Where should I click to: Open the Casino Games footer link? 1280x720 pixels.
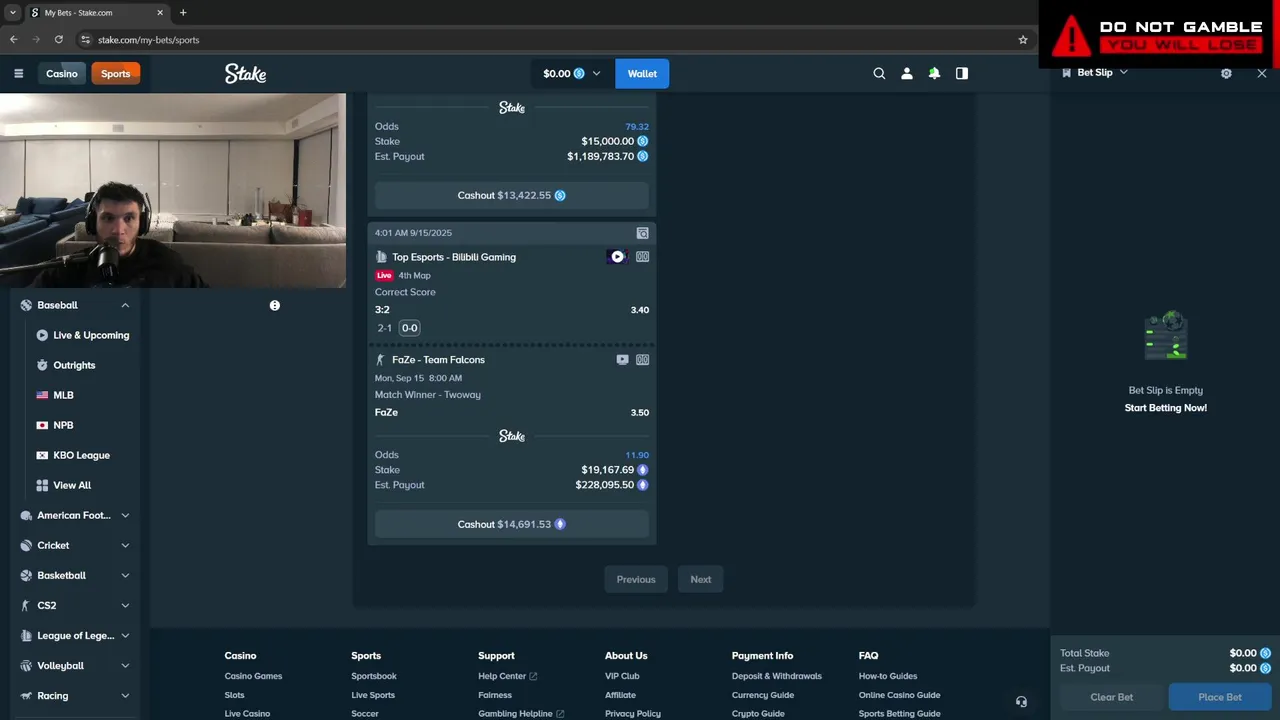pyautogui.click(x=253, y=676)
